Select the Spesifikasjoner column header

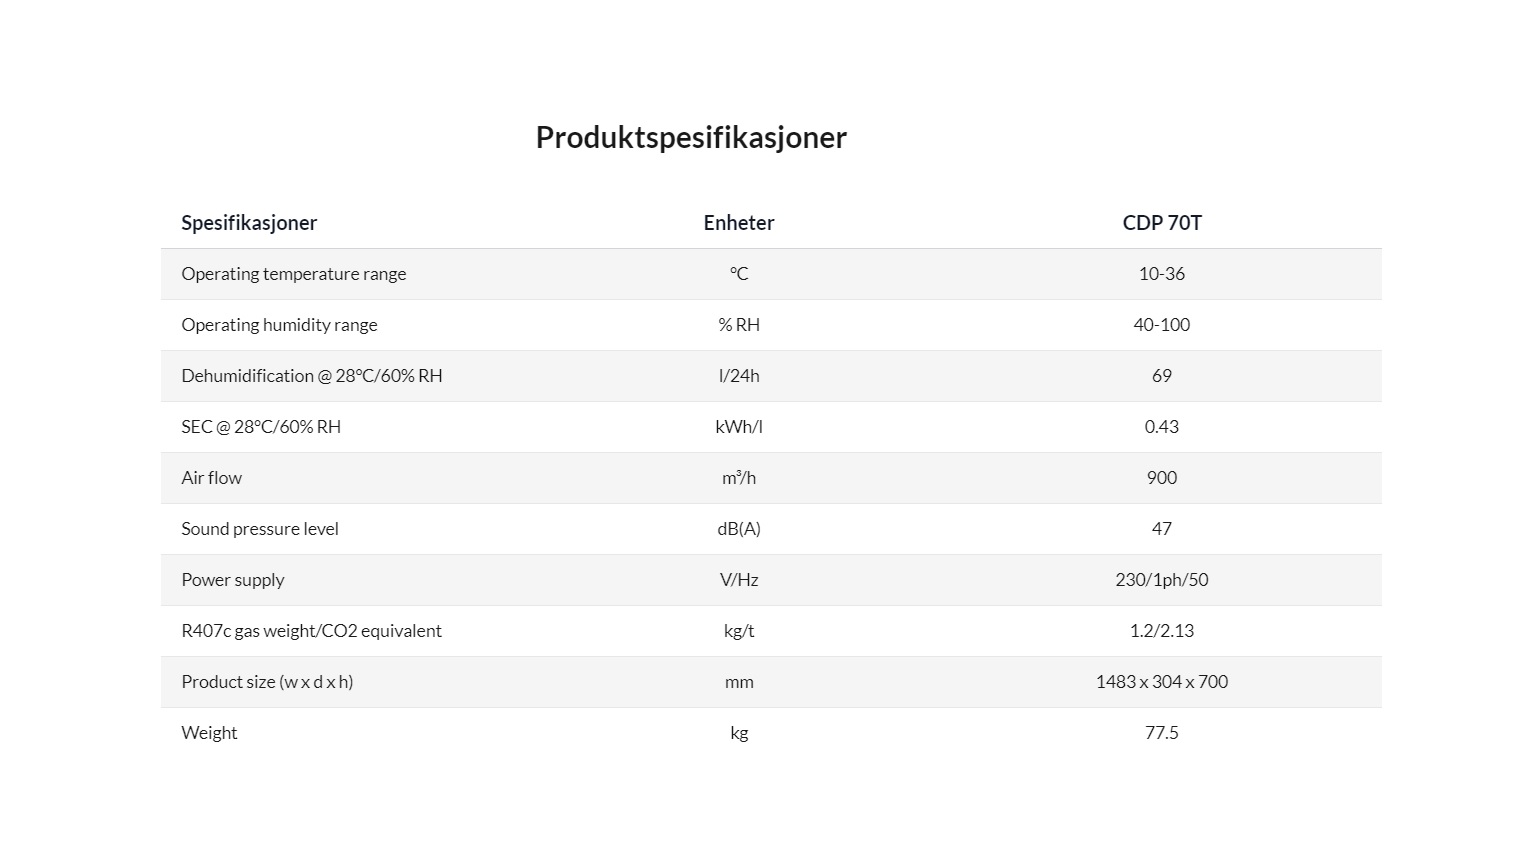click(x=249, y=223)
